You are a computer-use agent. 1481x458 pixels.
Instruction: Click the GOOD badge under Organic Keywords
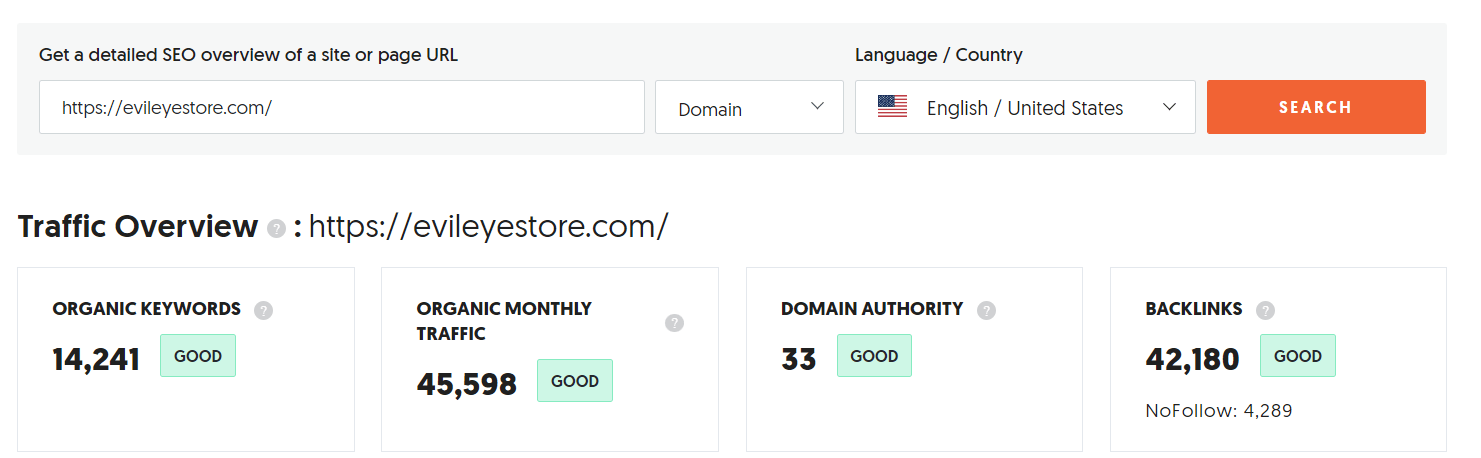198,356
